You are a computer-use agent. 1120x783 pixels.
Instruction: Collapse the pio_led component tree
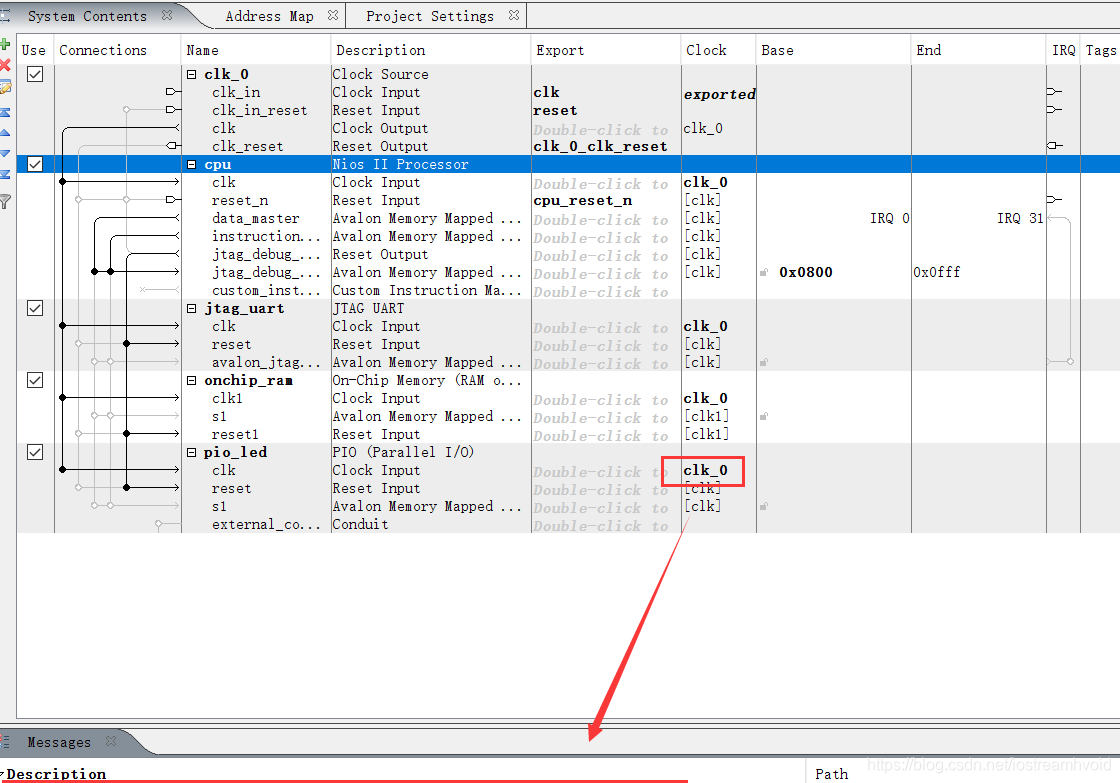click(x=191, y=452)
